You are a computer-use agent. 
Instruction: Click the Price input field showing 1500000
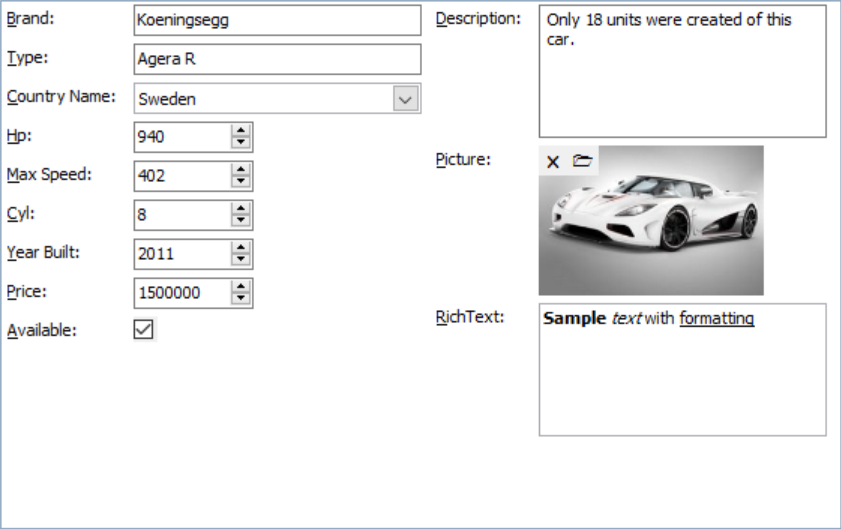[x=182, y=293]
